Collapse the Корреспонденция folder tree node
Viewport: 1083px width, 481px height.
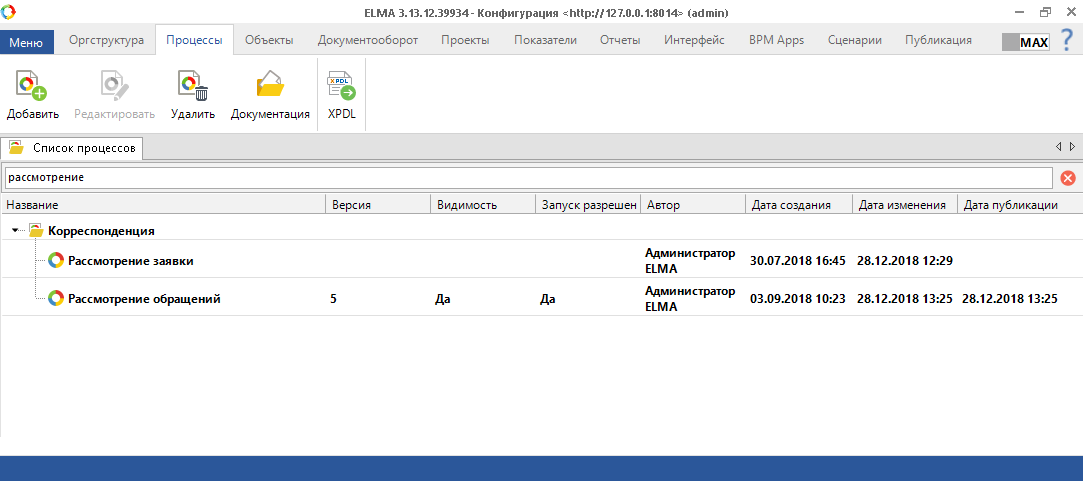(x=15, y=231)
